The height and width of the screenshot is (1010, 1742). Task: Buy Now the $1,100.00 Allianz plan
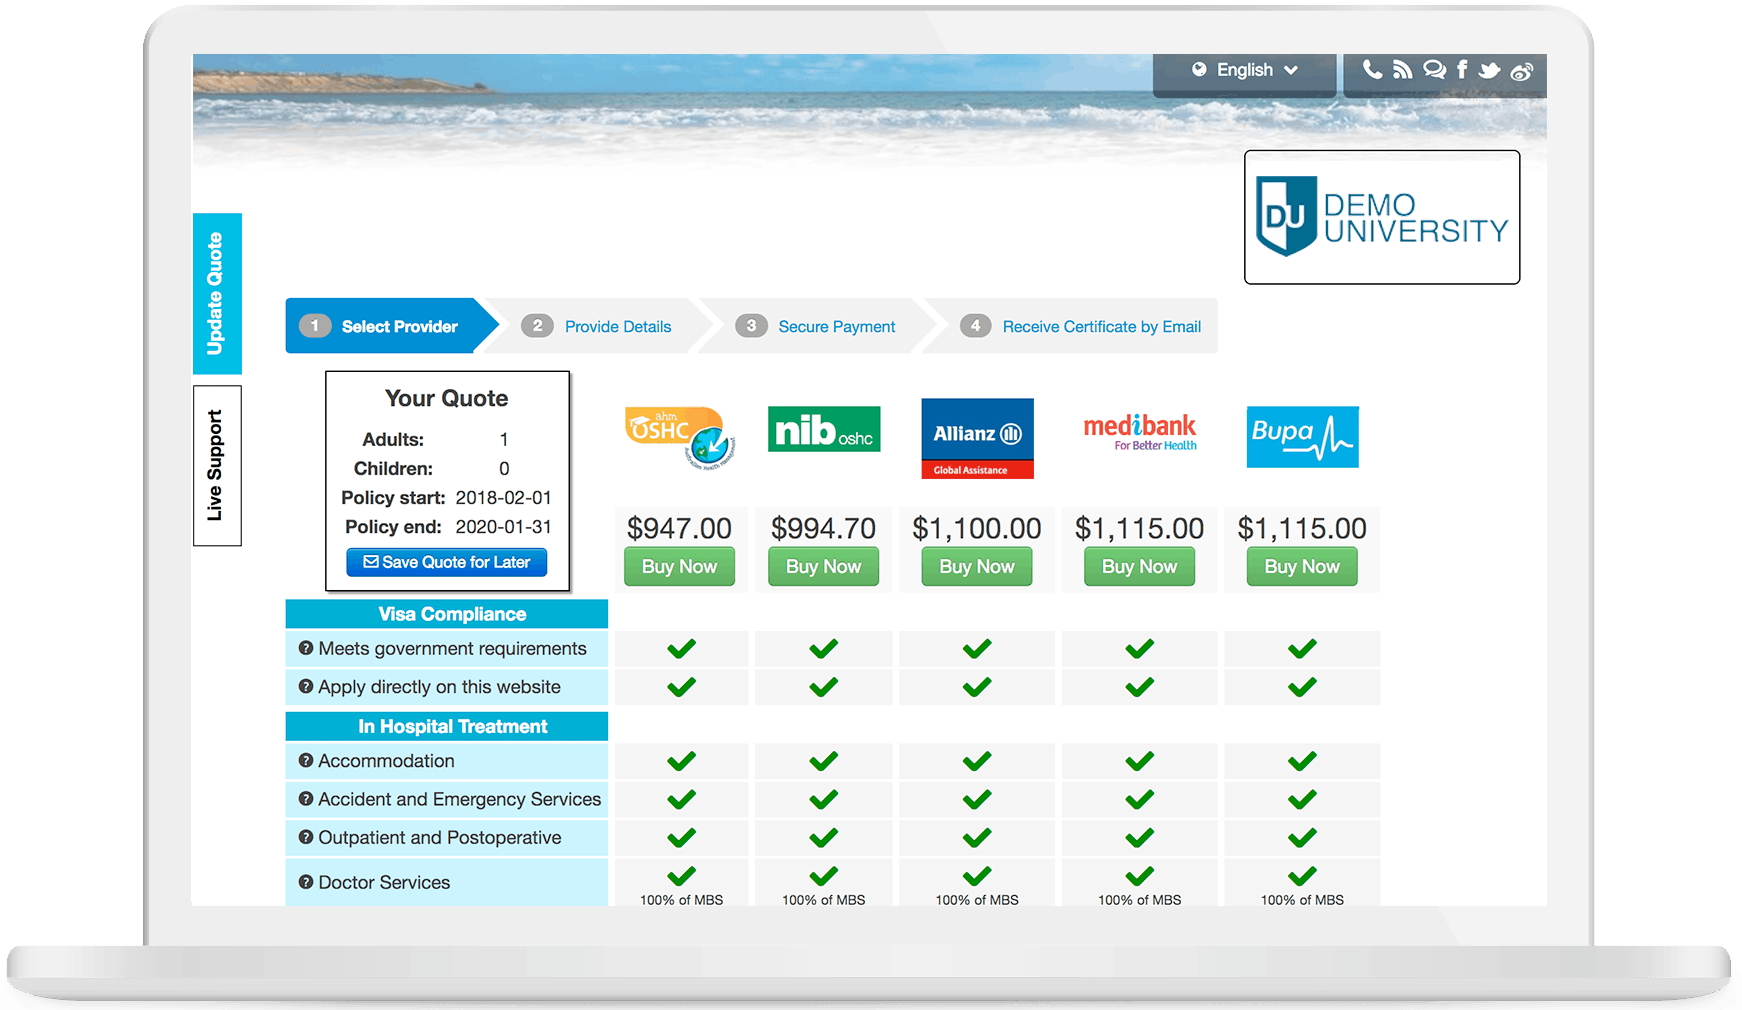[x=977, y=566]
